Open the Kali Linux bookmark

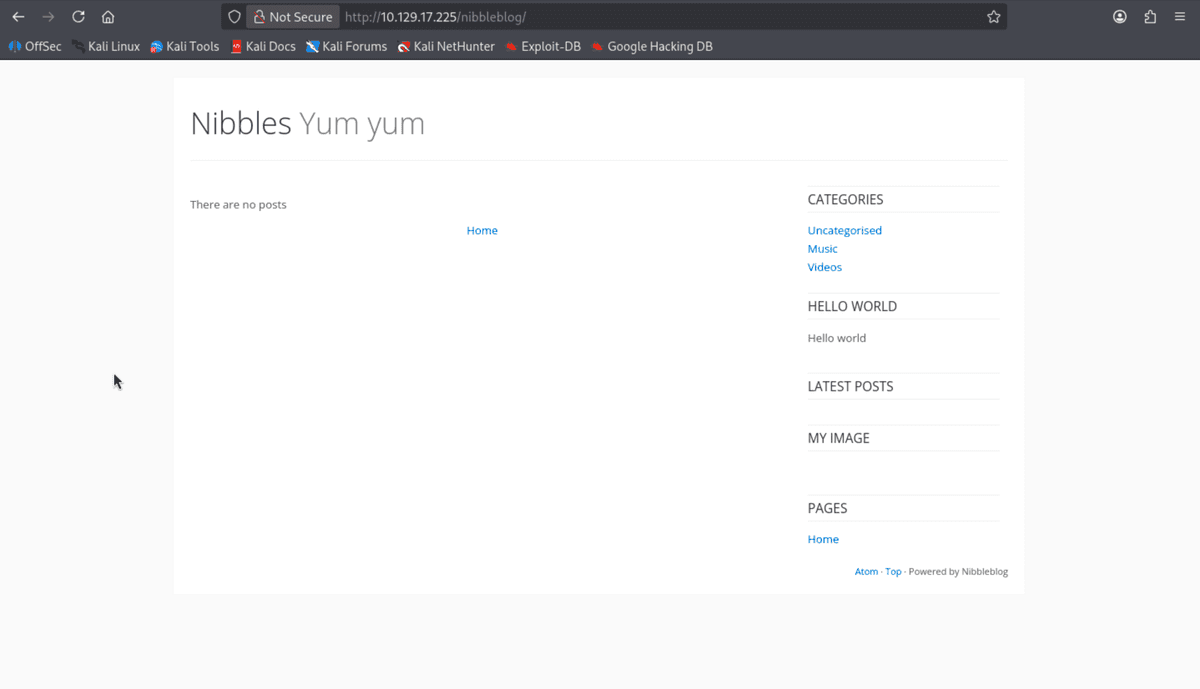(106, 46)
